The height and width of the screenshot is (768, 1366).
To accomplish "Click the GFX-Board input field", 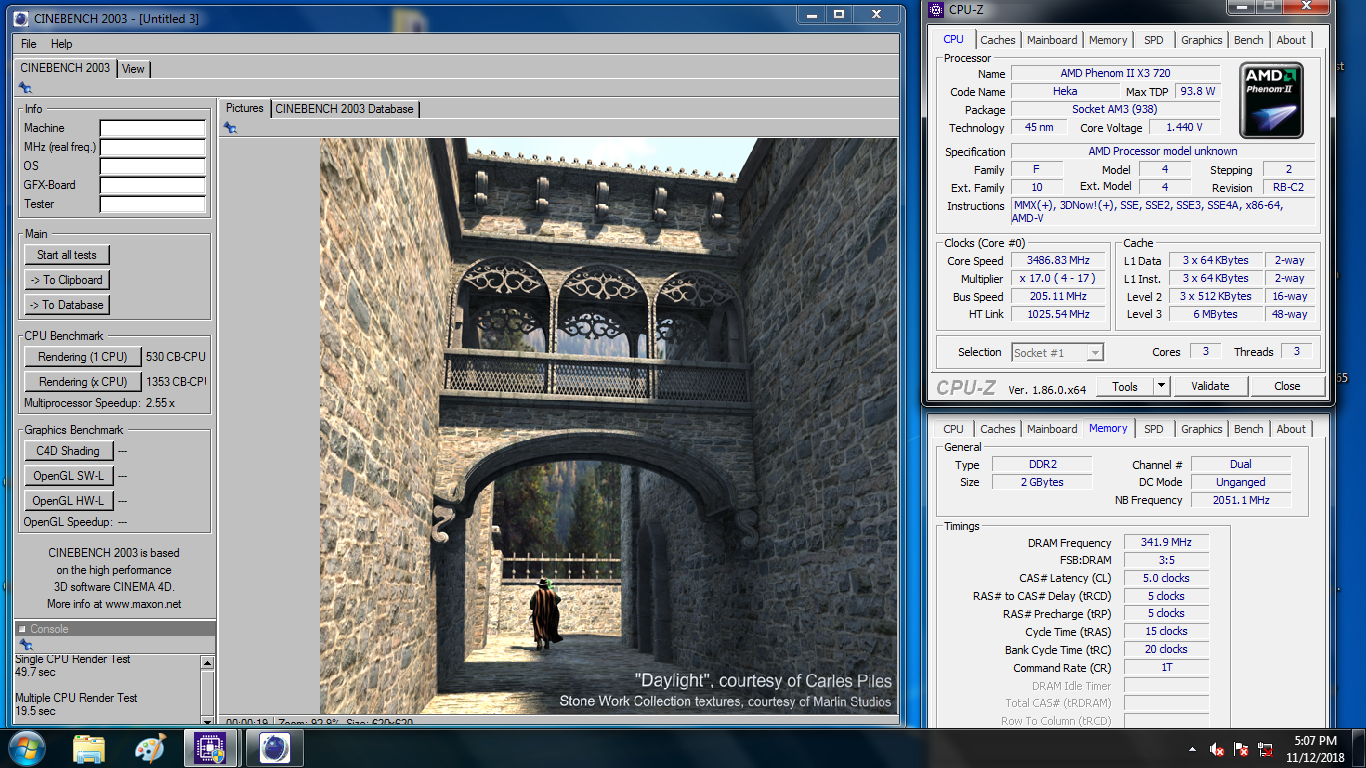I will coord(152,185).
